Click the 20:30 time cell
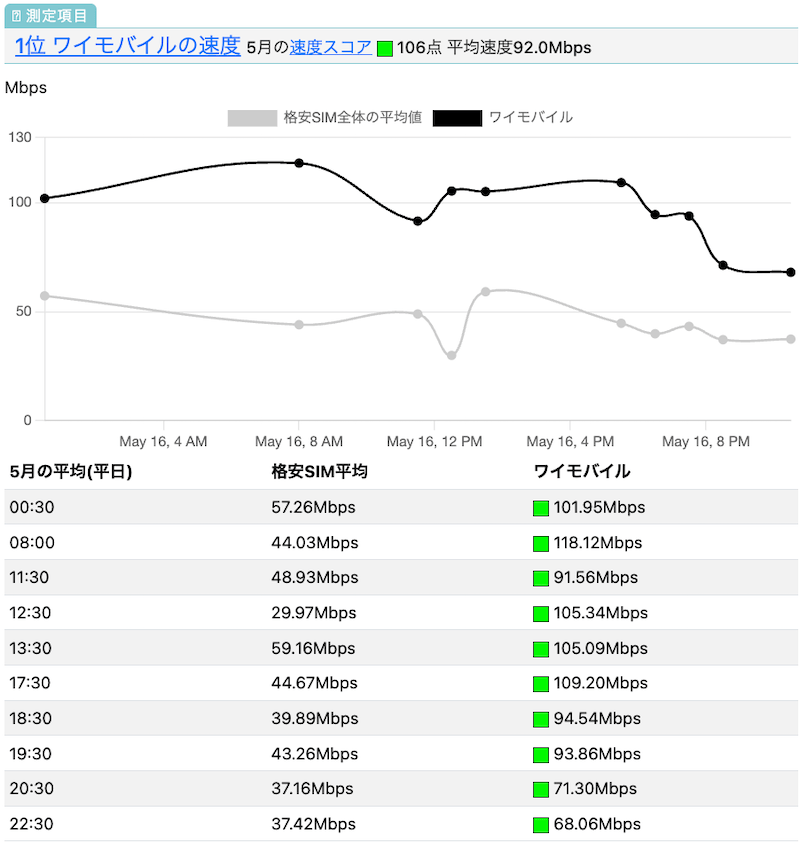This screenshot has width=800, height=851. [x=31, y=789]
